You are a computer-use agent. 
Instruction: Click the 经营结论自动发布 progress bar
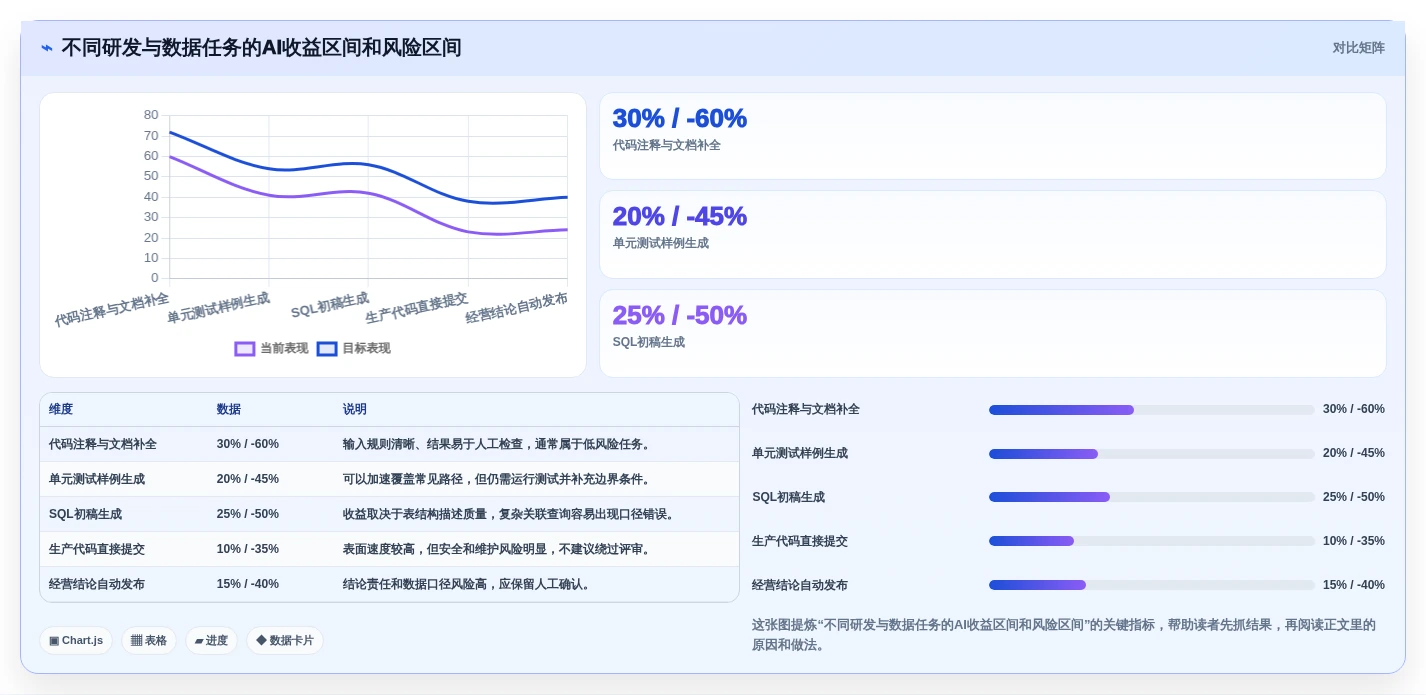click(1151, 585)
